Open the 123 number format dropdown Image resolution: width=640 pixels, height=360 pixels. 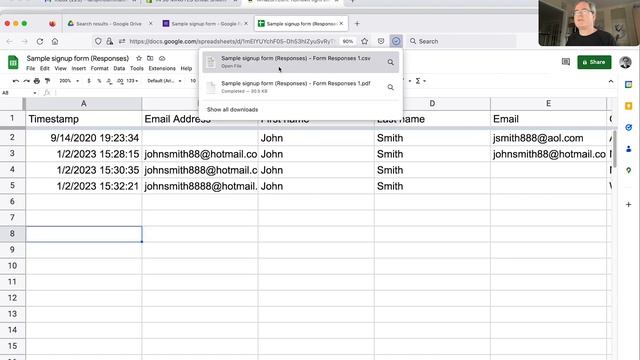[x=132, y=81]
